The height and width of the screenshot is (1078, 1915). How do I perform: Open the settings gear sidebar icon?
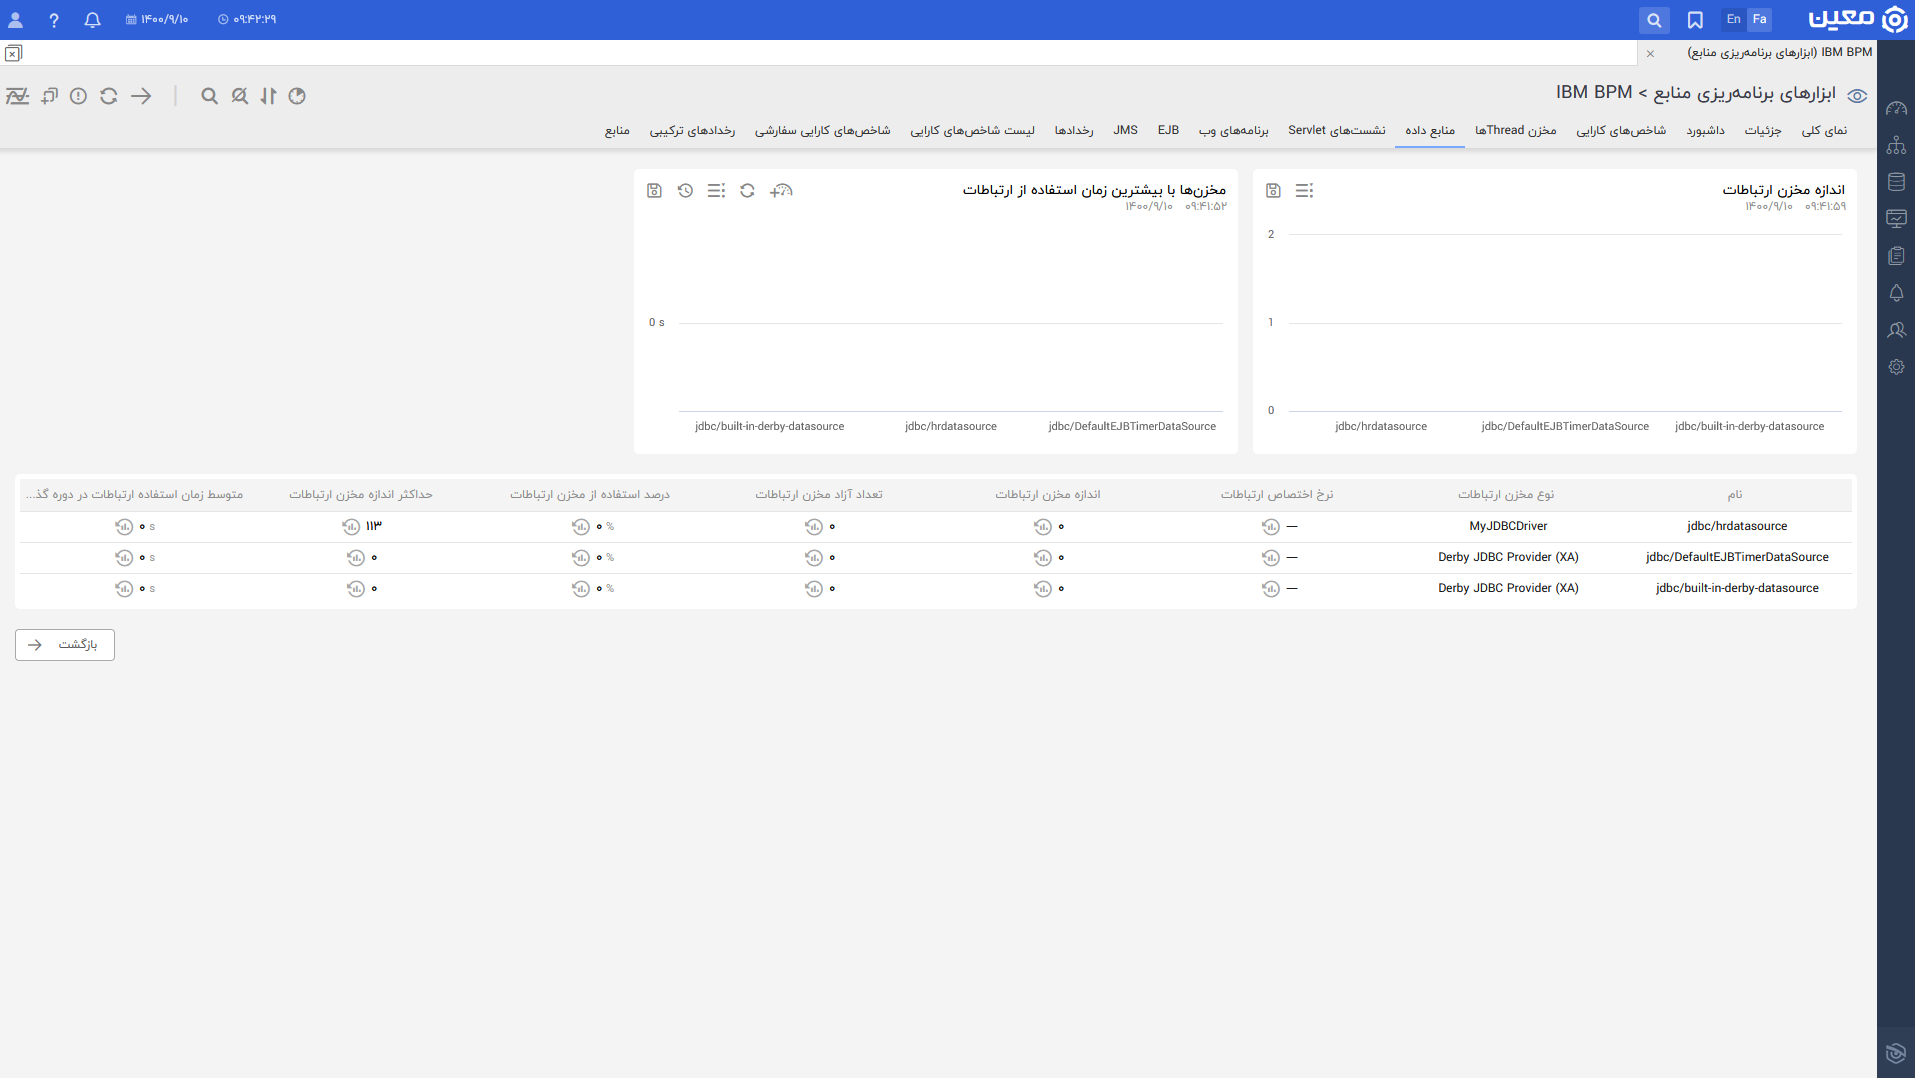coord(1896,367)
